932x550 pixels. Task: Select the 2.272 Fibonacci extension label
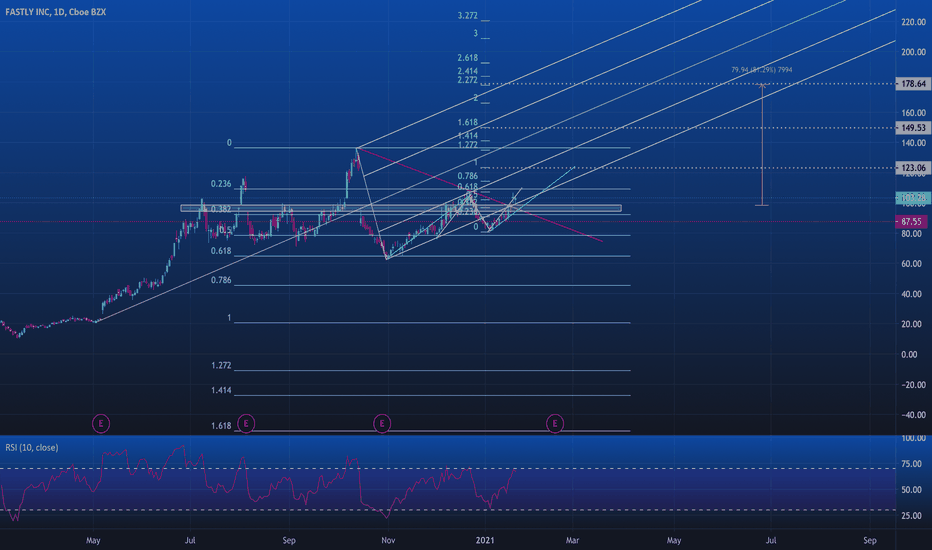coord(467,80)
